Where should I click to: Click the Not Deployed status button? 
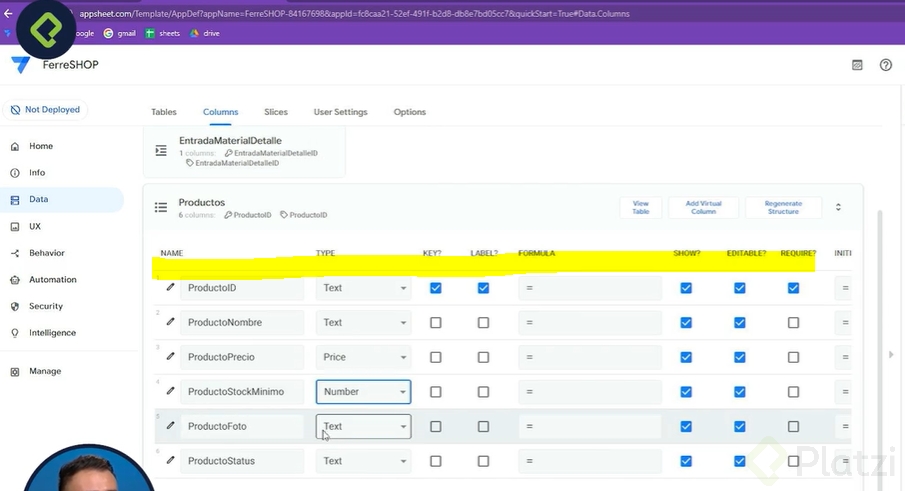(x=46, y=110)
